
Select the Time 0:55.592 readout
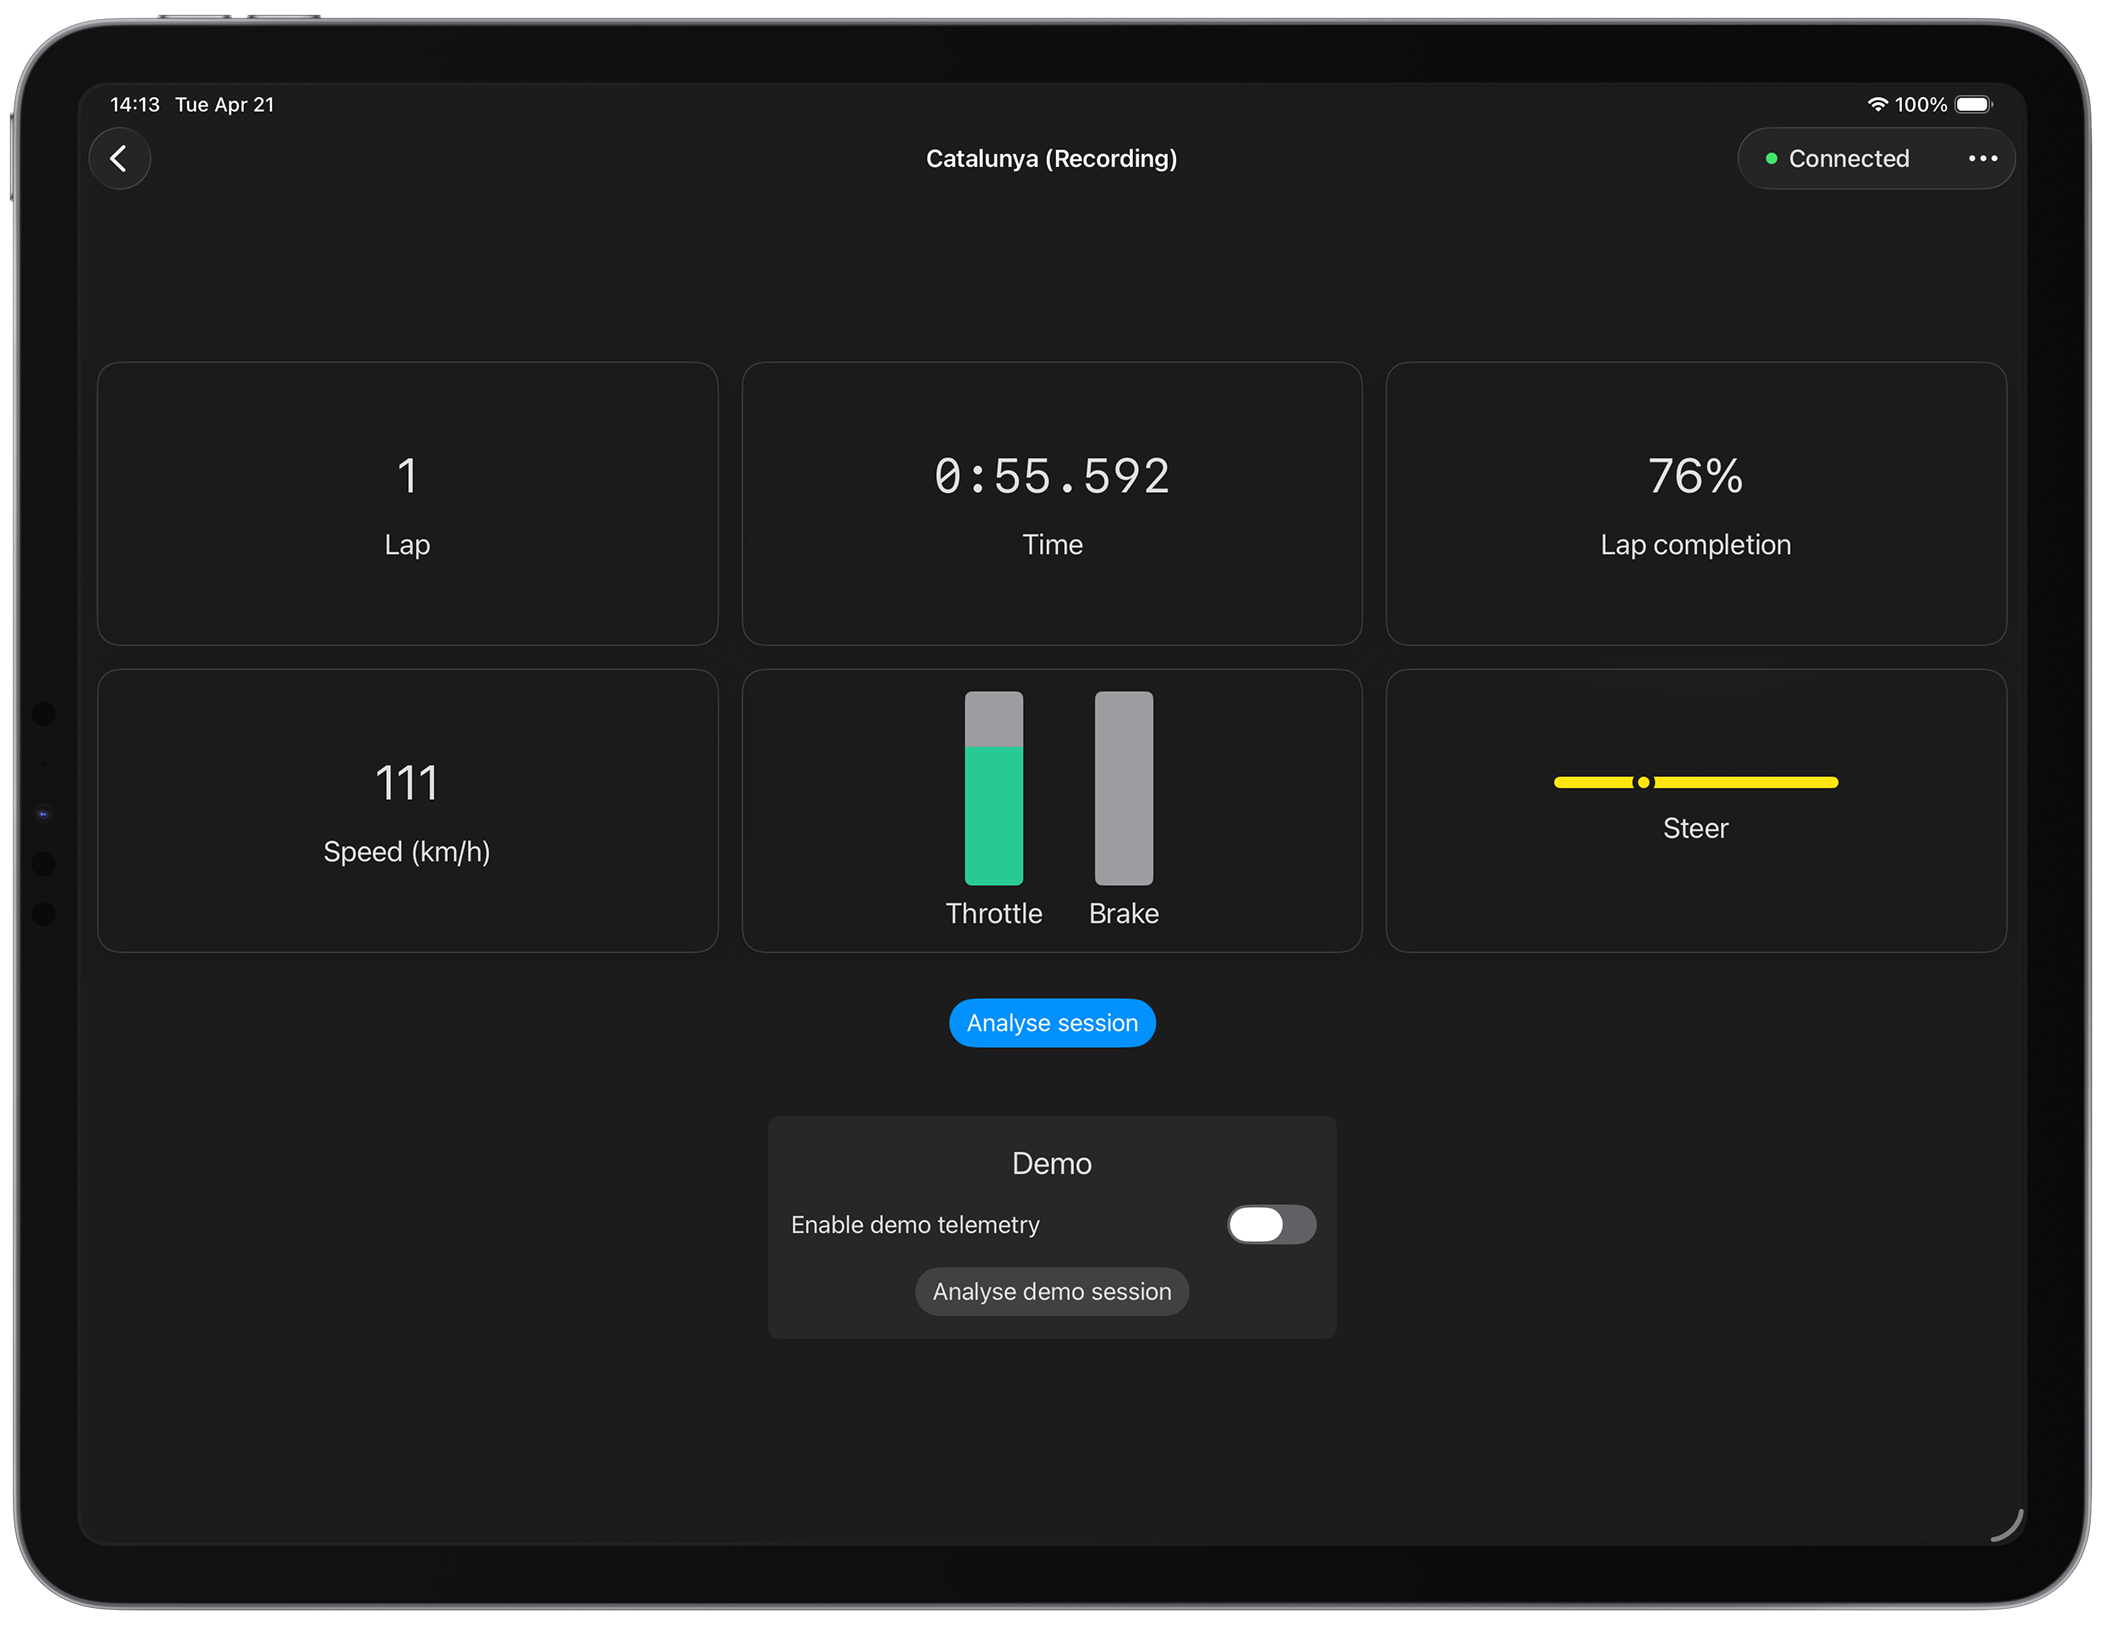[x=1051, y=475]
